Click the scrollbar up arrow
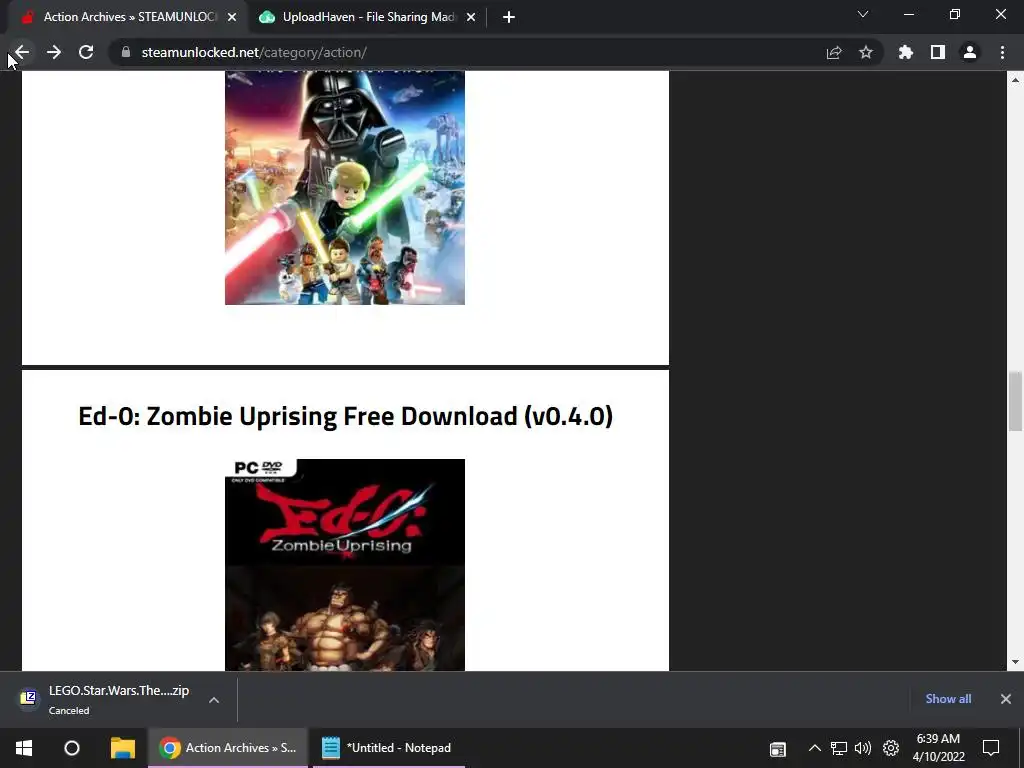Viewport: 1024px width, 768px height. [1015, 80]
